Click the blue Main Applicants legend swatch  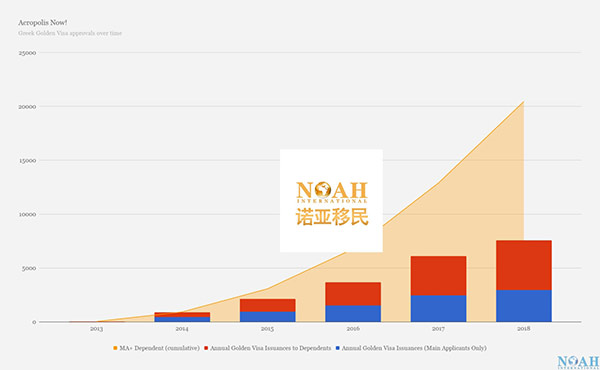(338, 348)
